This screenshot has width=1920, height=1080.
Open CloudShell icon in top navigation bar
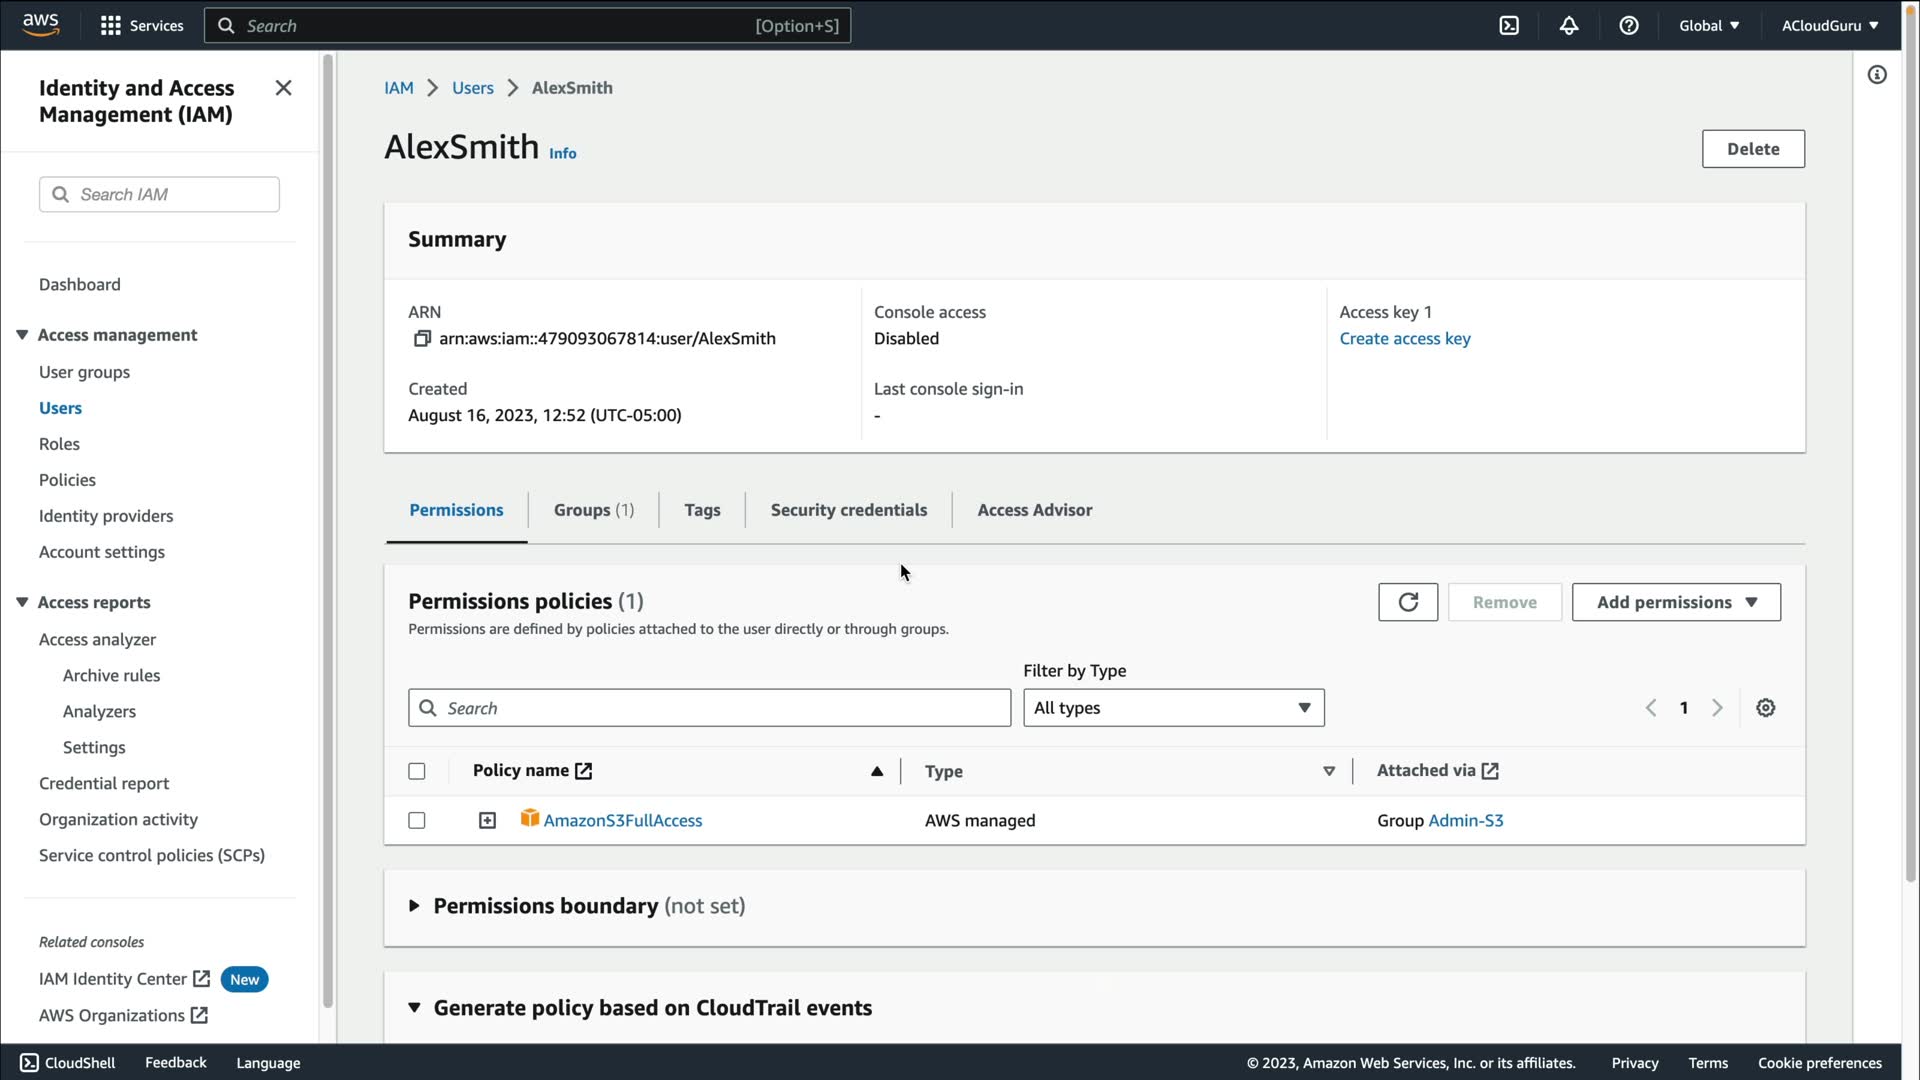[x=1509, y=26]
